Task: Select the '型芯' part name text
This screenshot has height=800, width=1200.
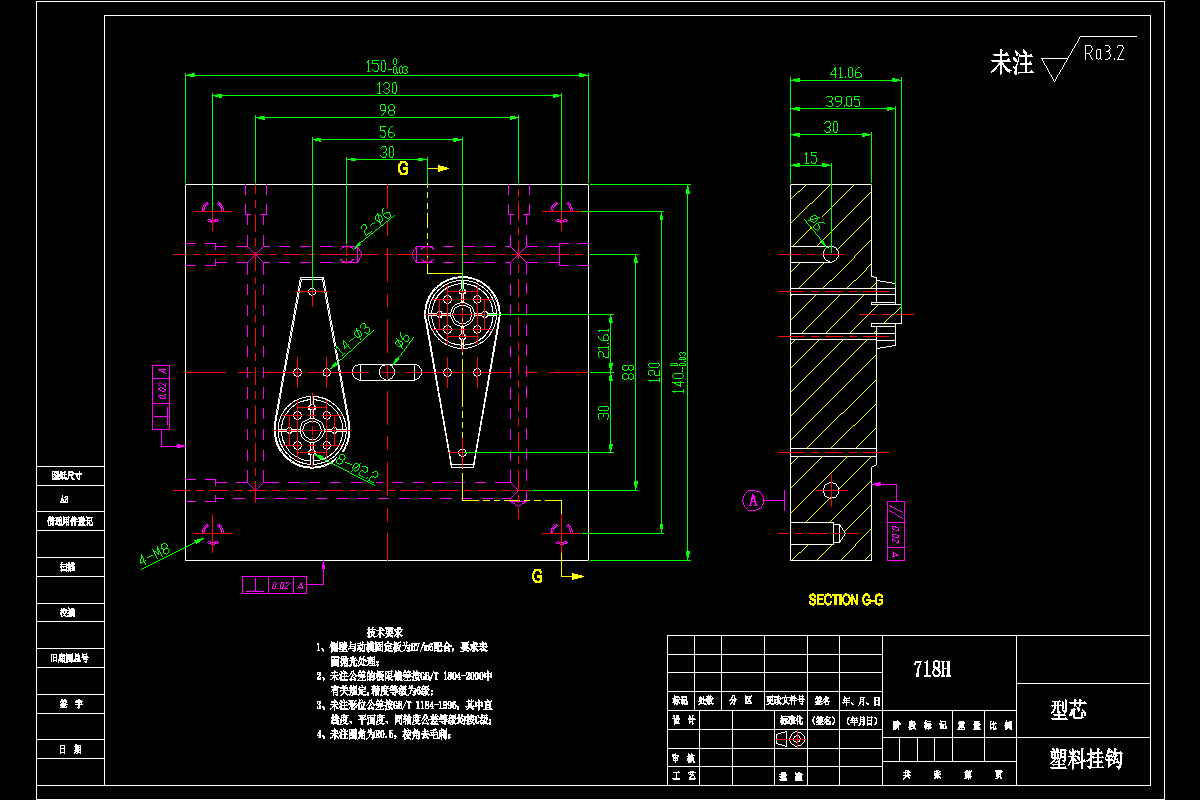Action: 1069,710
